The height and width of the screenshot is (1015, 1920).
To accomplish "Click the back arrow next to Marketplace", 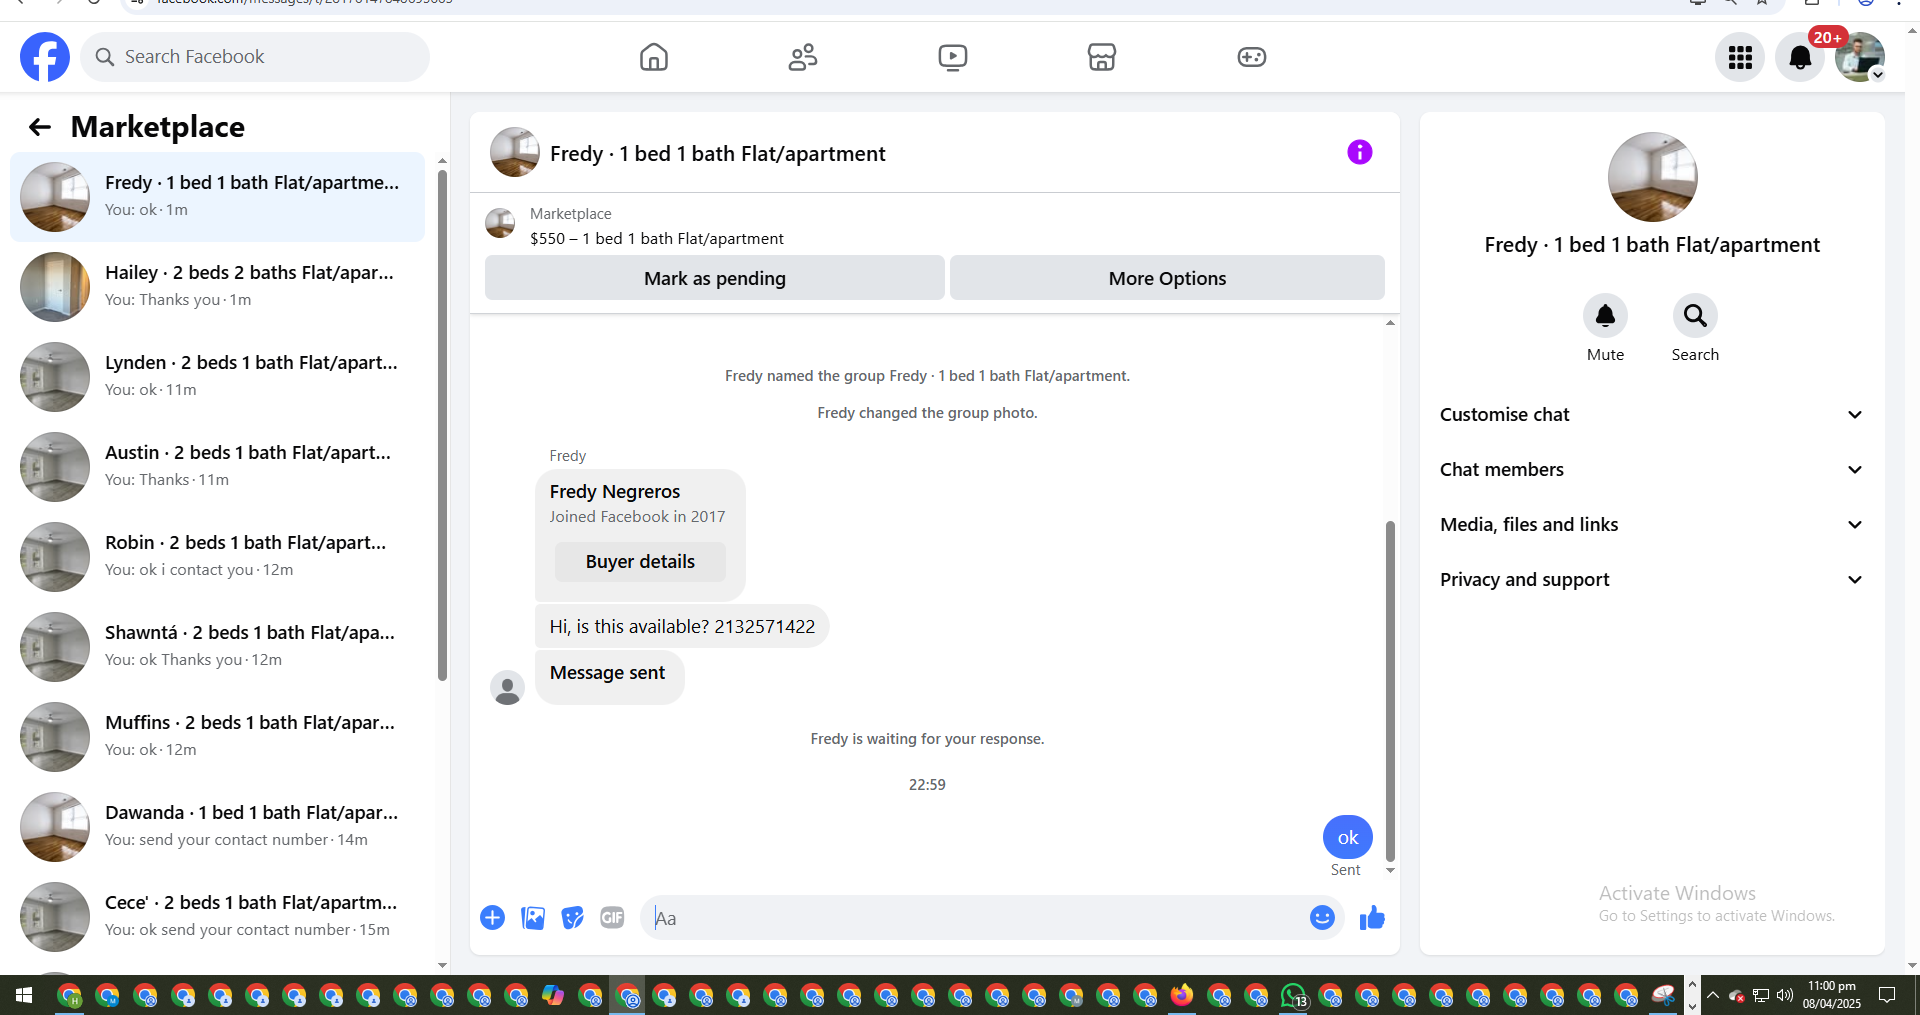I will pos(40,127).
